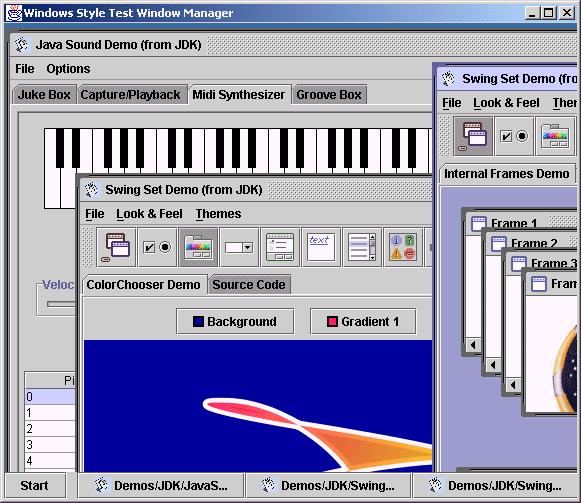
Task: Open the Themes menu in front Swing window
Action: tap(219, 214)
